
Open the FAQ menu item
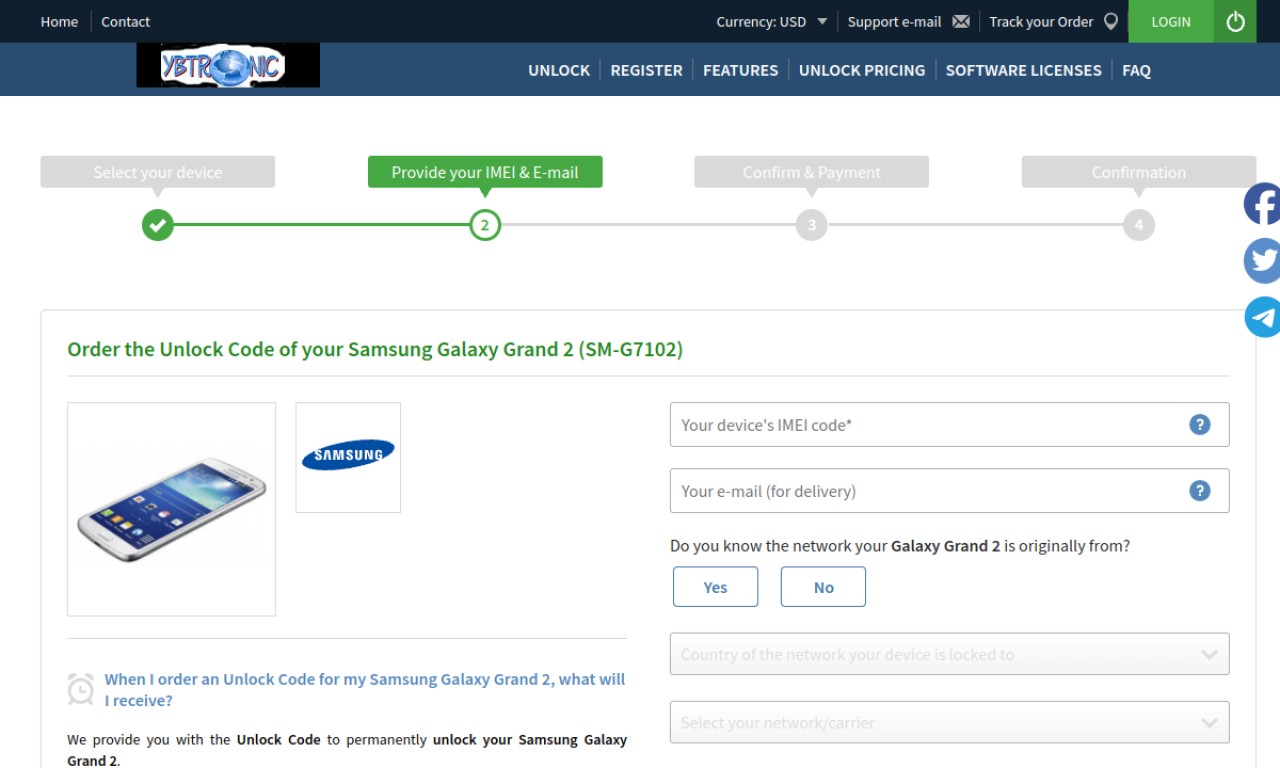click(1136, 70)
